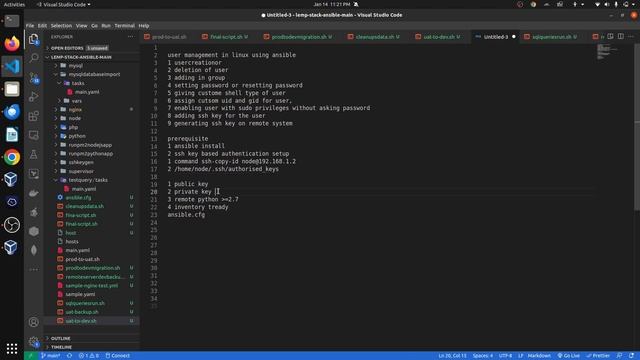This screenshot has width=640, height=360.
Task: Click the main branch in status bar
Action: [50, 356]
